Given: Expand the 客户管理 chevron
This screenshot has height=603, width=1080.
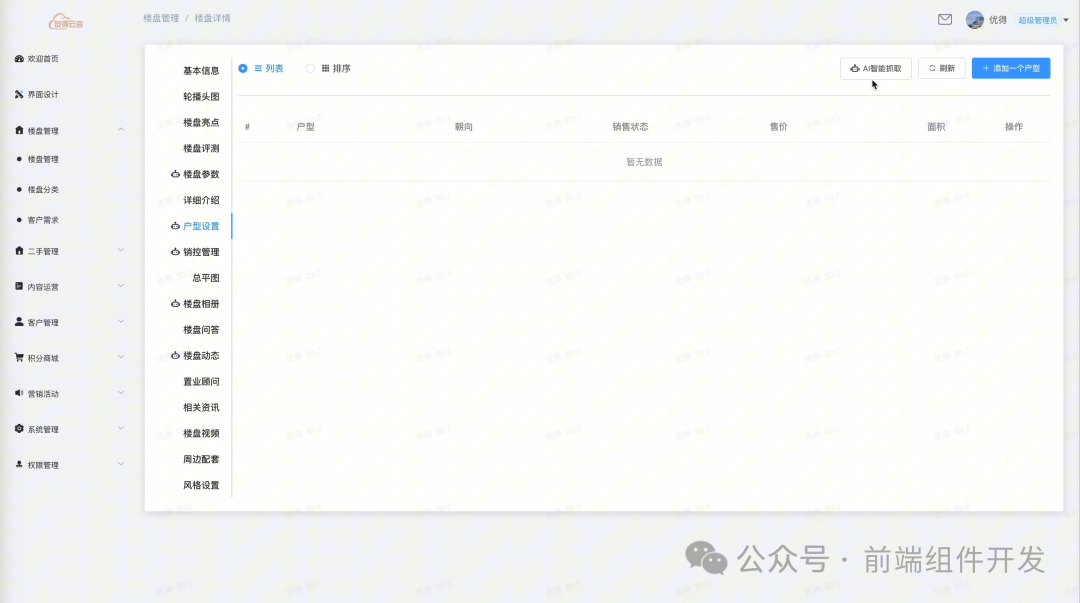Looking at the screenshot, I should (x=121, y=321).
